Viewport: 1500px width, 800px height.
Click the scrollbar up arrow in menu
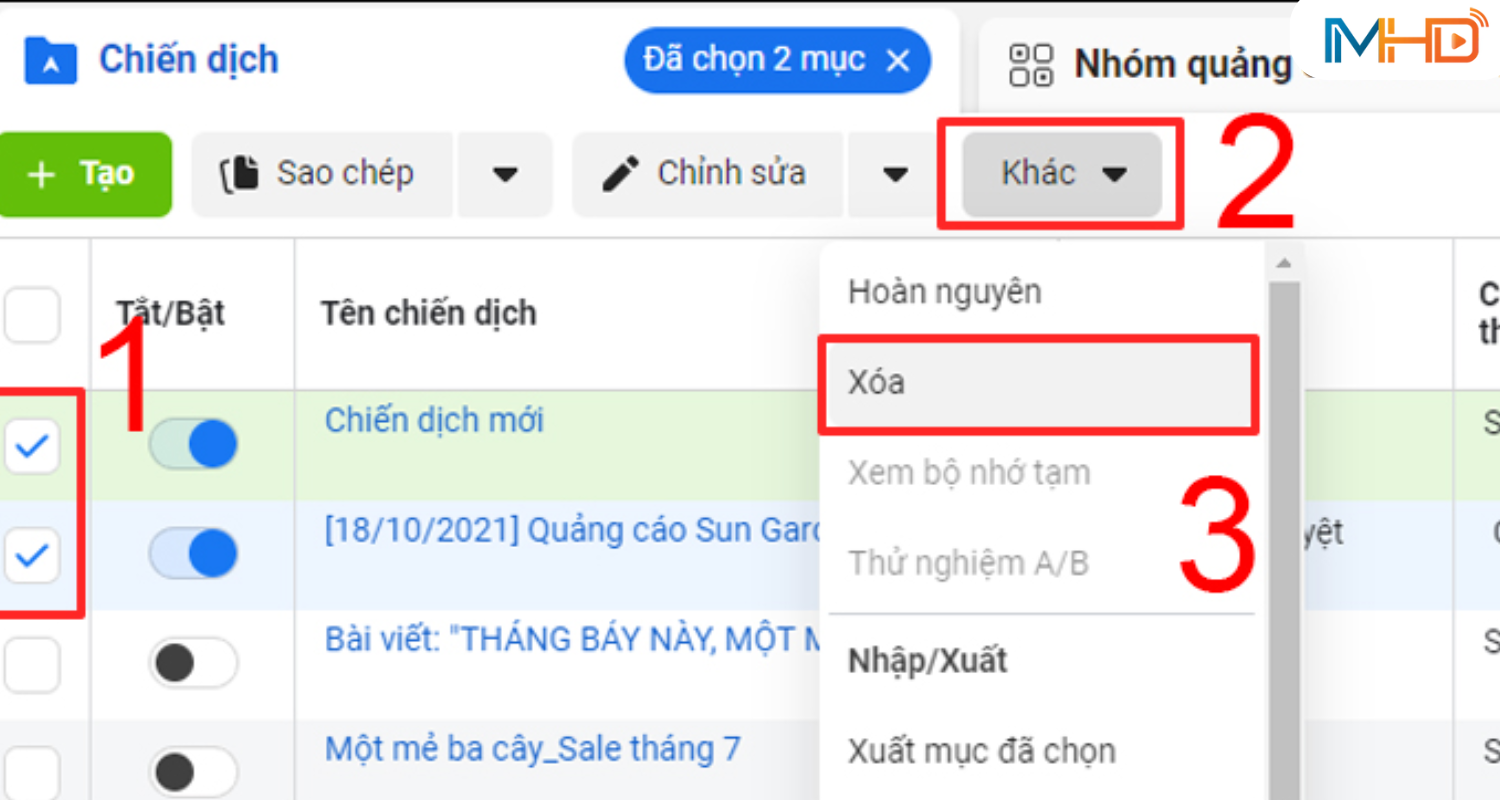(x=1284, y=264)
